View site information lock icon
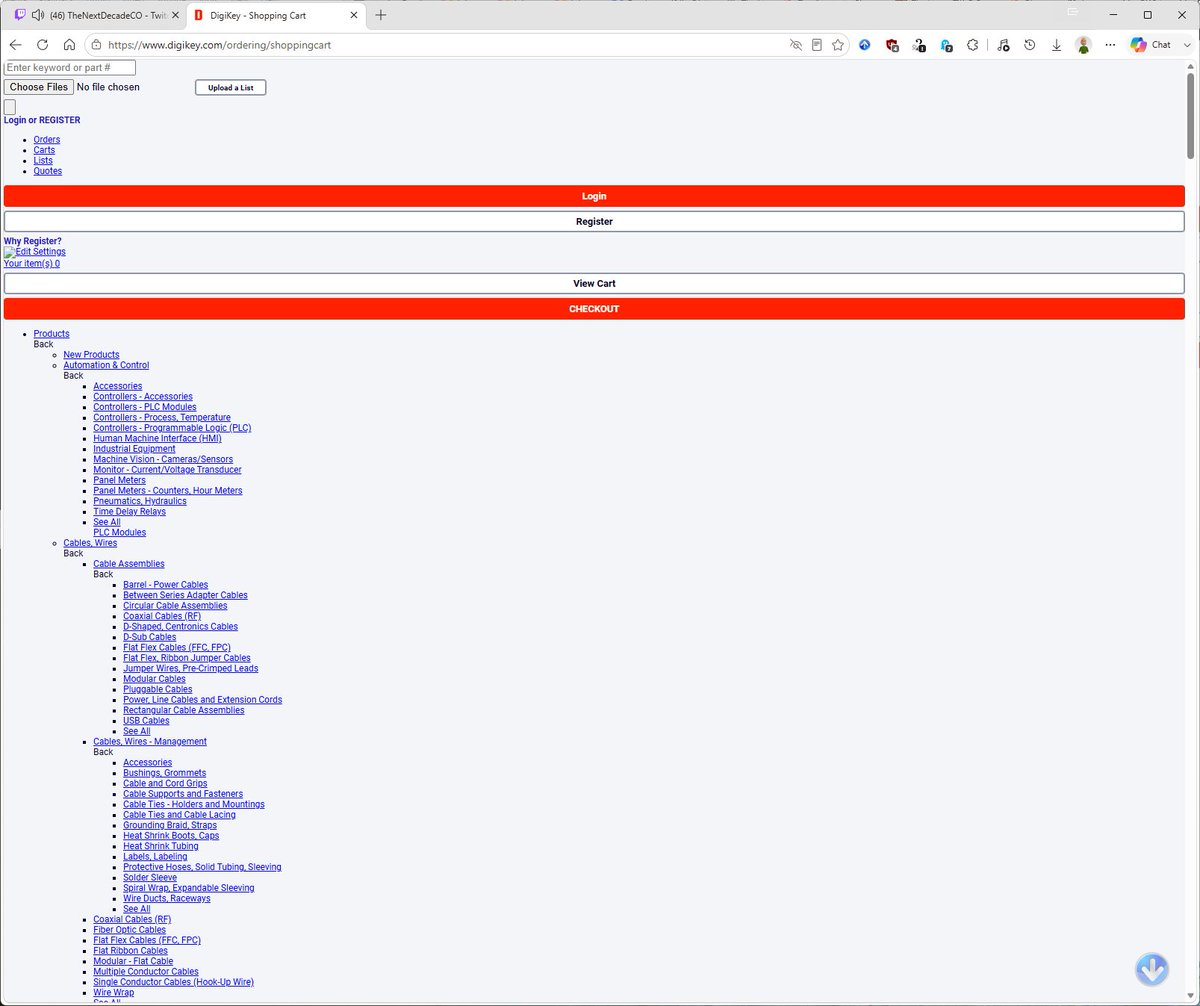Screen dimensions: 1200x1006 96,45
